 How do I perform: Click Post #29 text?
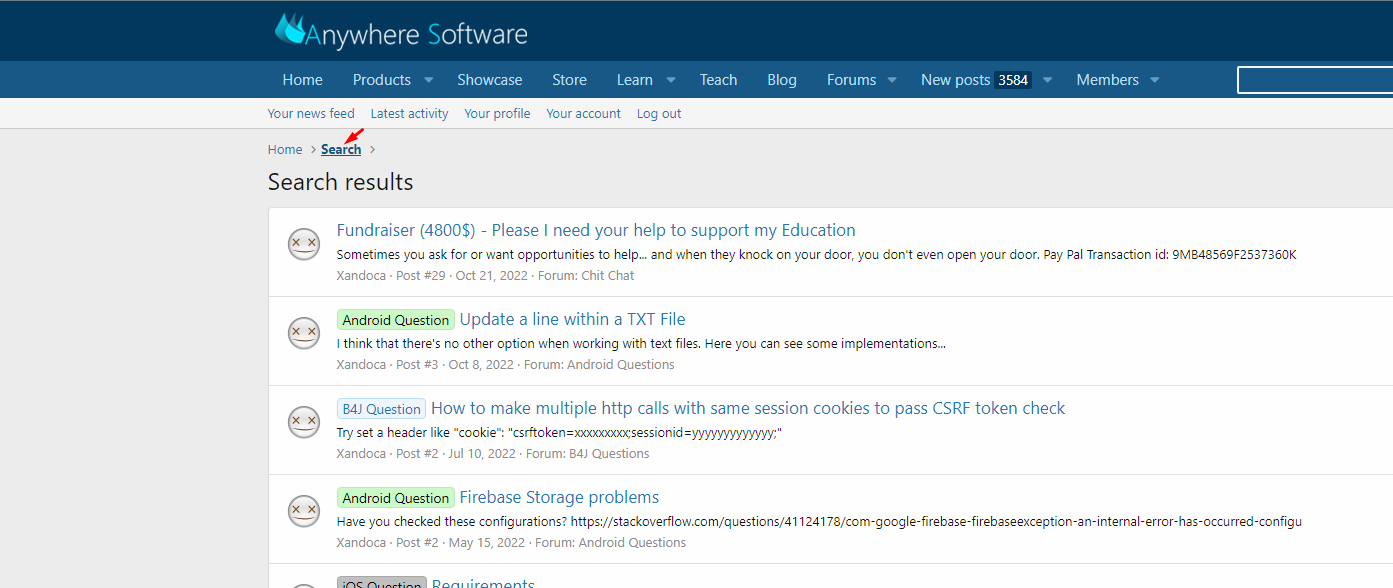point(421,275)
